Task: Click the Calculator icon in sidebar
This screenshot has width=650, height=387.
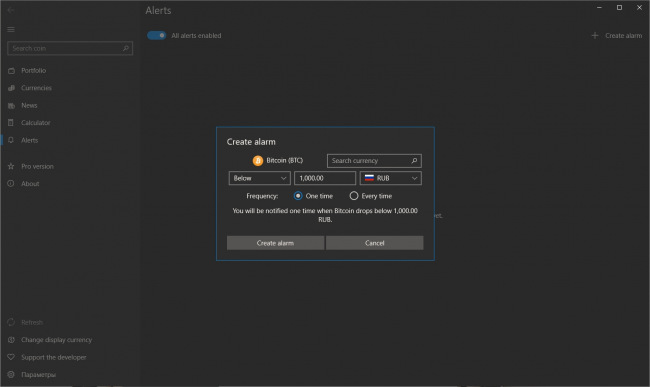Action: coord(11,123)
